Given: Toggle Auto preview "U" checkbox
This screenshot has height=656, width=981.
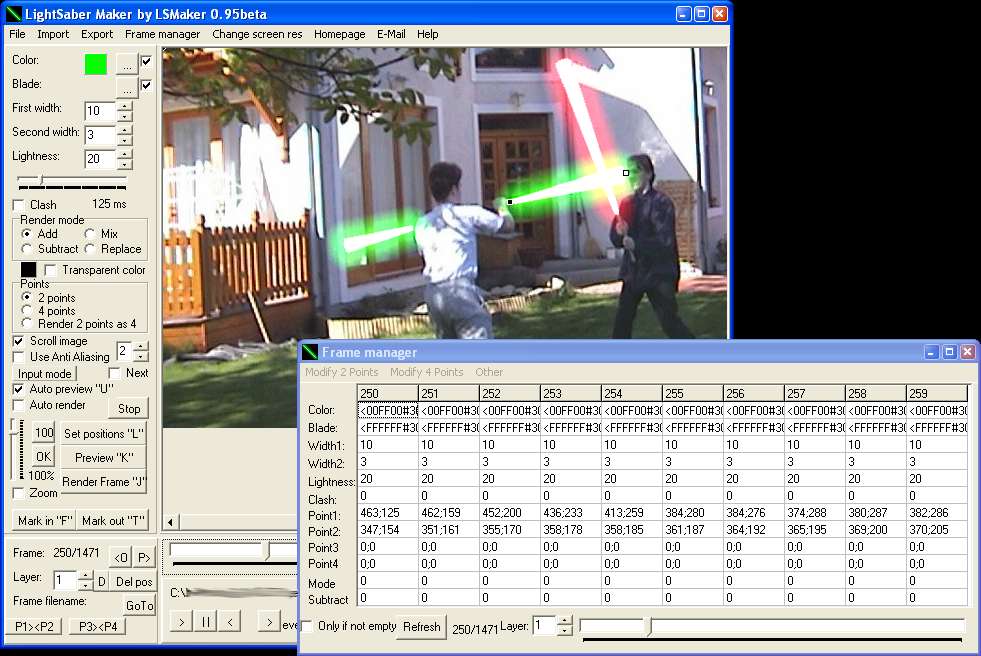Looking at the screenshot, I should pyautogui.click(x=19, y=388).
